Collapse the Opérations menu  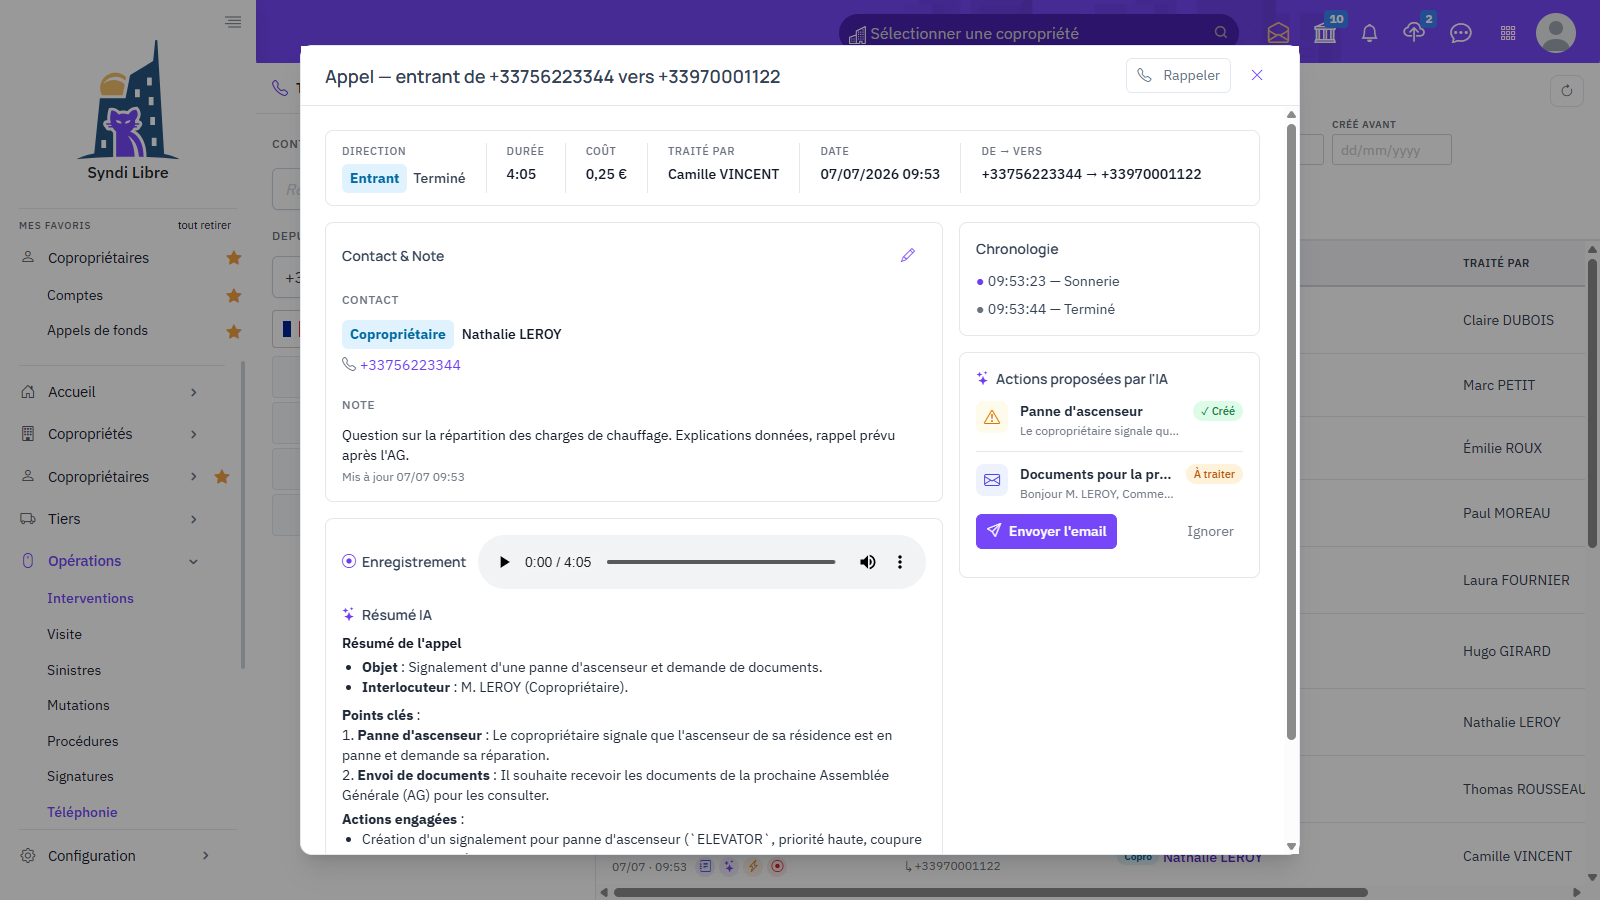coord(110,561)
